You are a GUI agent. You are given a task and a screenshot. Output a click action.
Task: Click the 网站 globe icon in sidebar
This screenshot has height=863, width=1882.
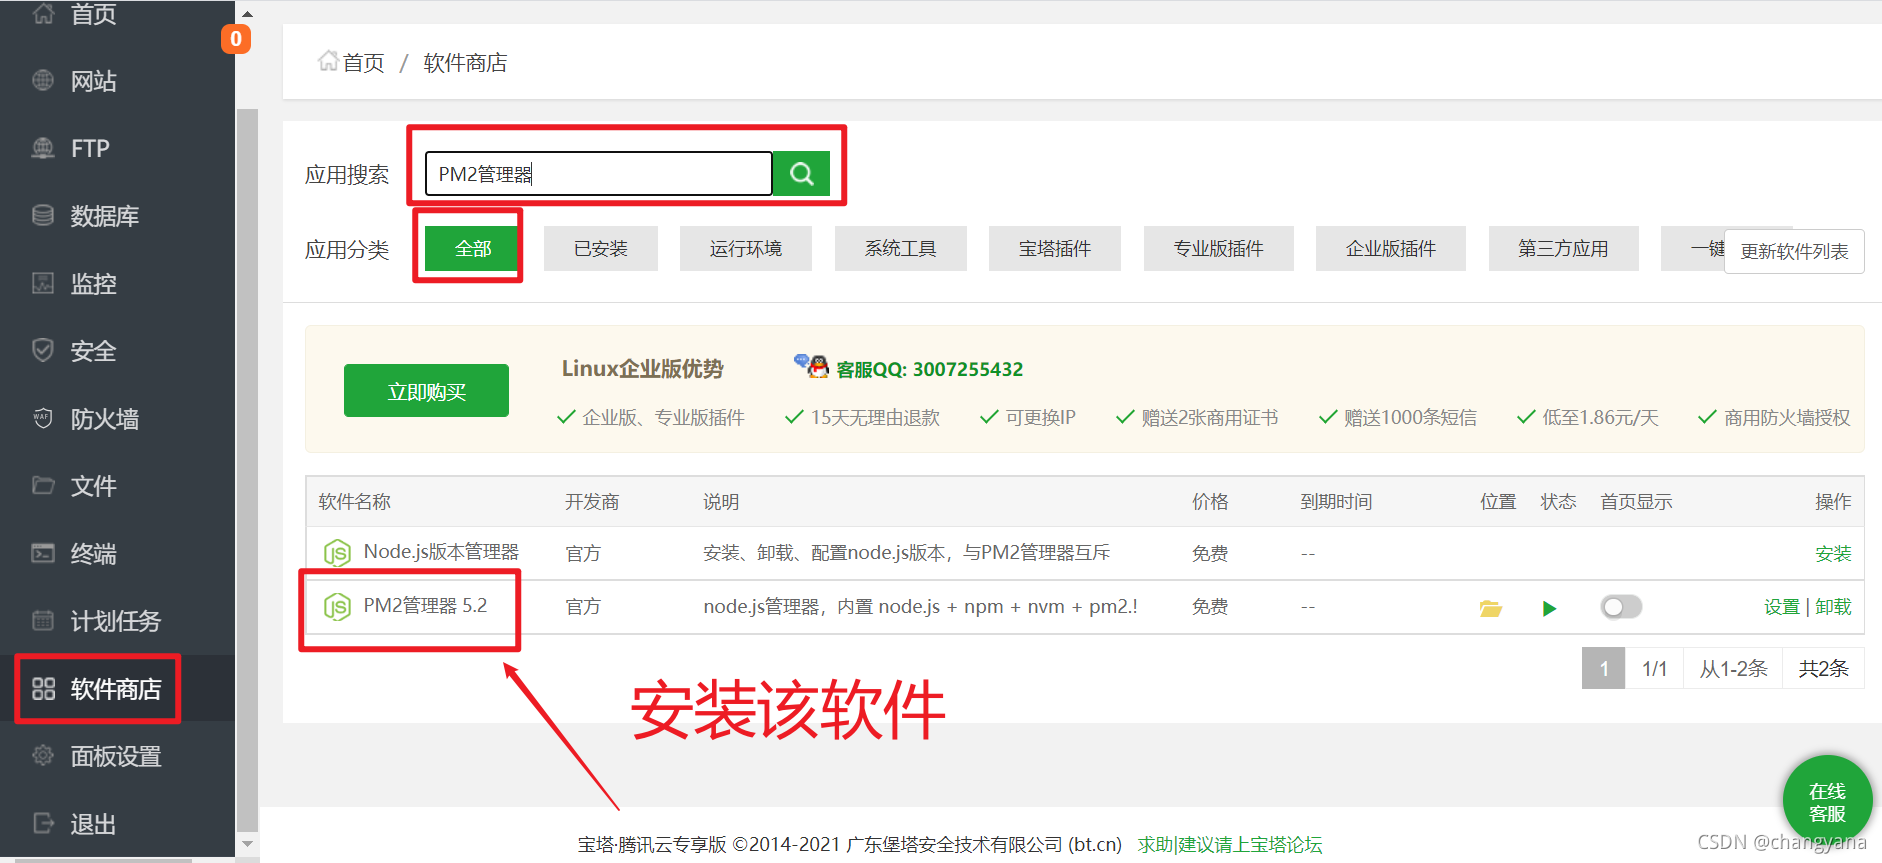pos(43,80)
